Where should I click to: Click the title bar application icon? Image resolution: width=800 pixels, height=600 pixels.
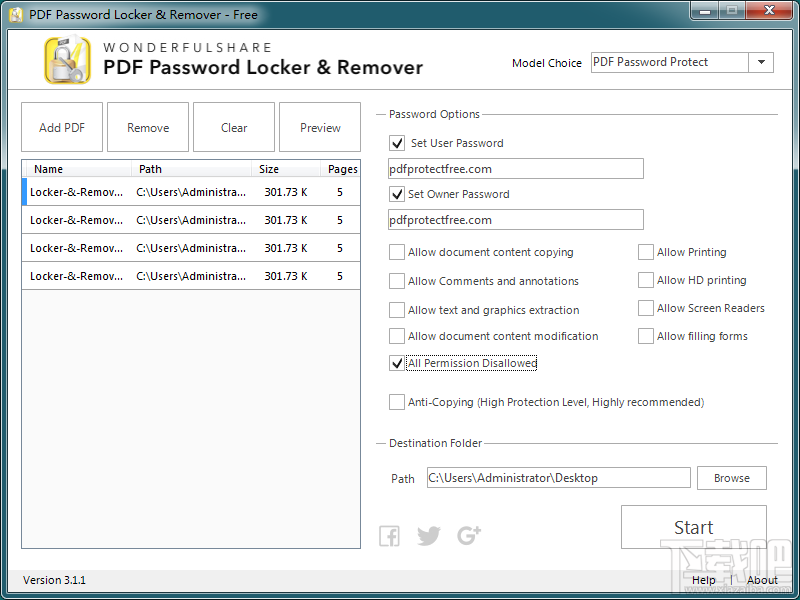pyautogui.click(x=16, y=15)
